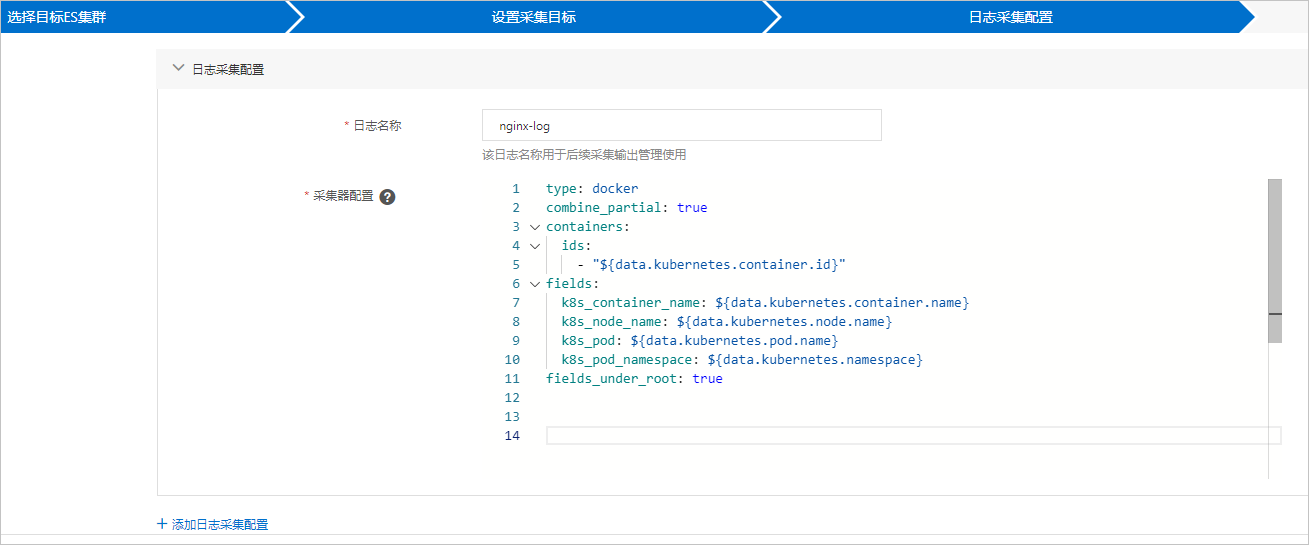The image size is (1309, 545).
Task: Click the 'fields:' line text
Action: coord(573,284)
